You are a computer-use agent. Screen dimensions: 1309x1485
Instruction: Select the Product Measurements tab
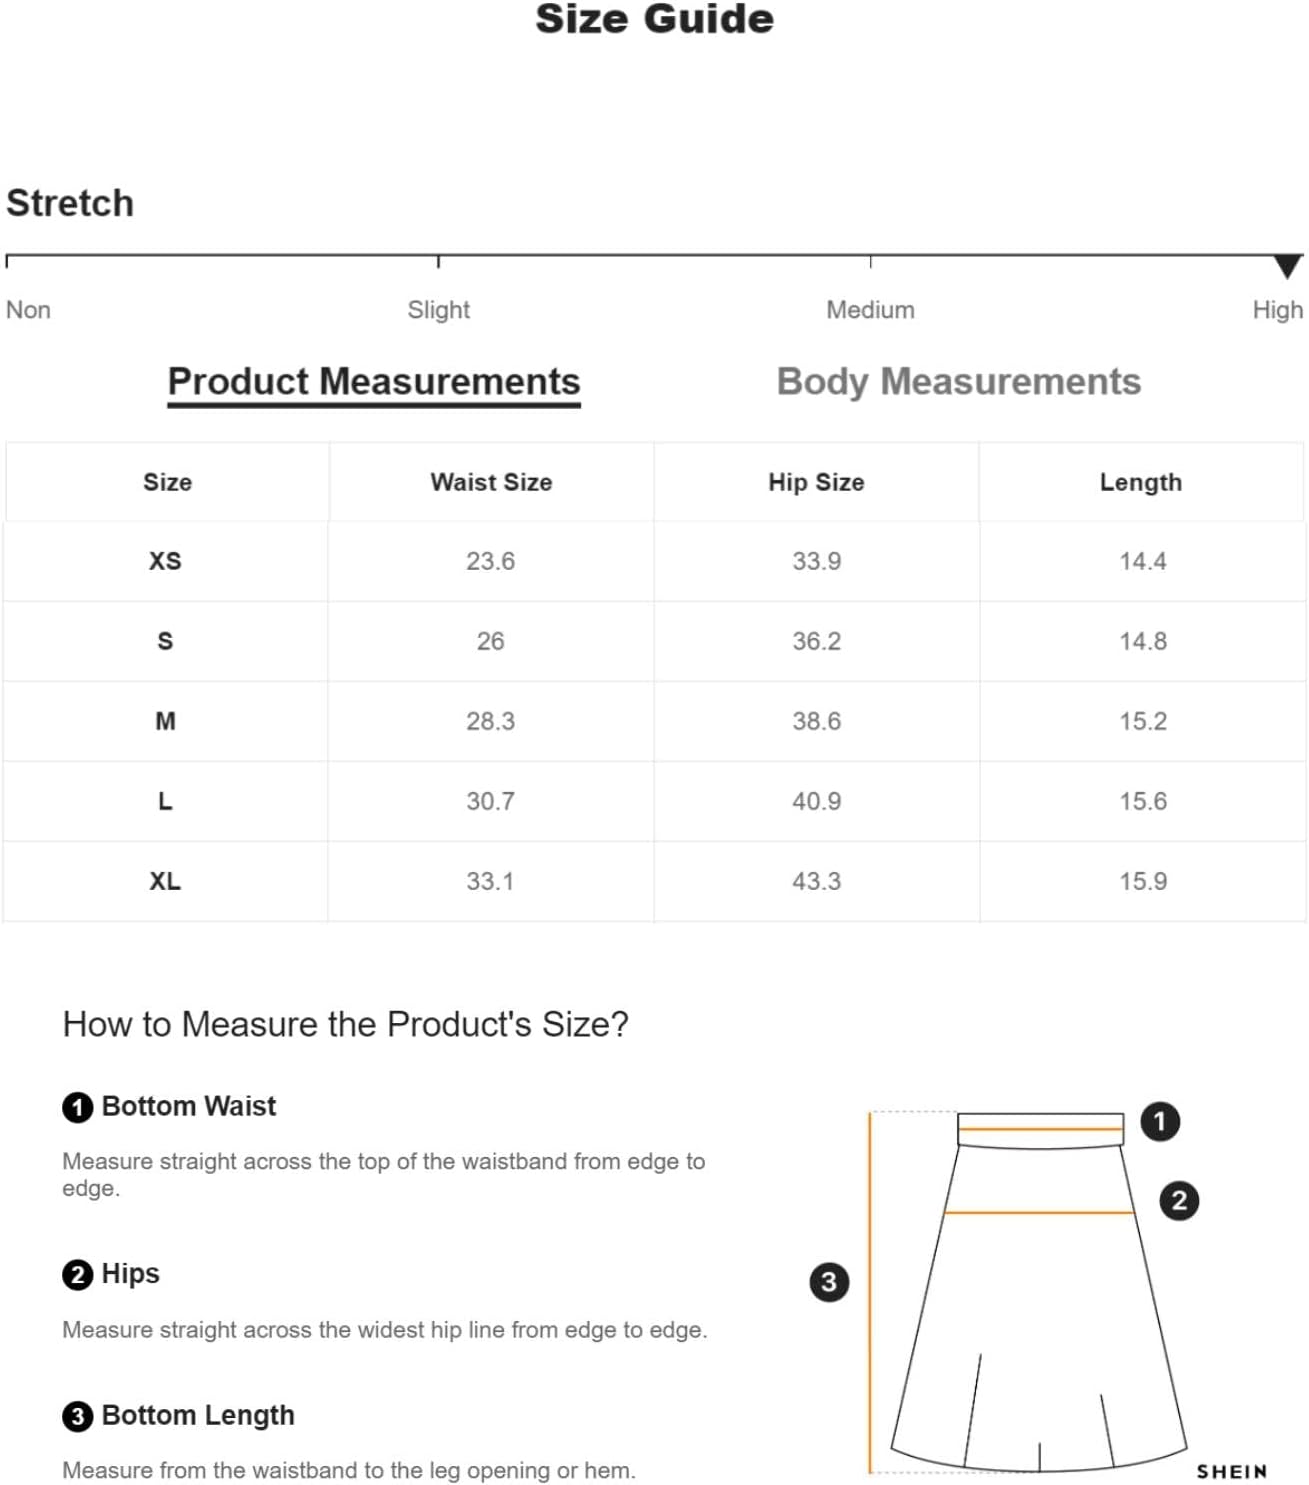[x=374, y=383]
